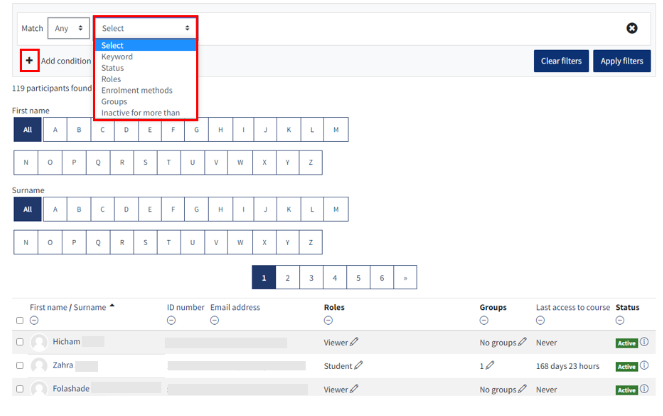The height and width of the screenshot is (416, 663).
Task: Choose Roles from the filter list
Action: pos(111,79)
